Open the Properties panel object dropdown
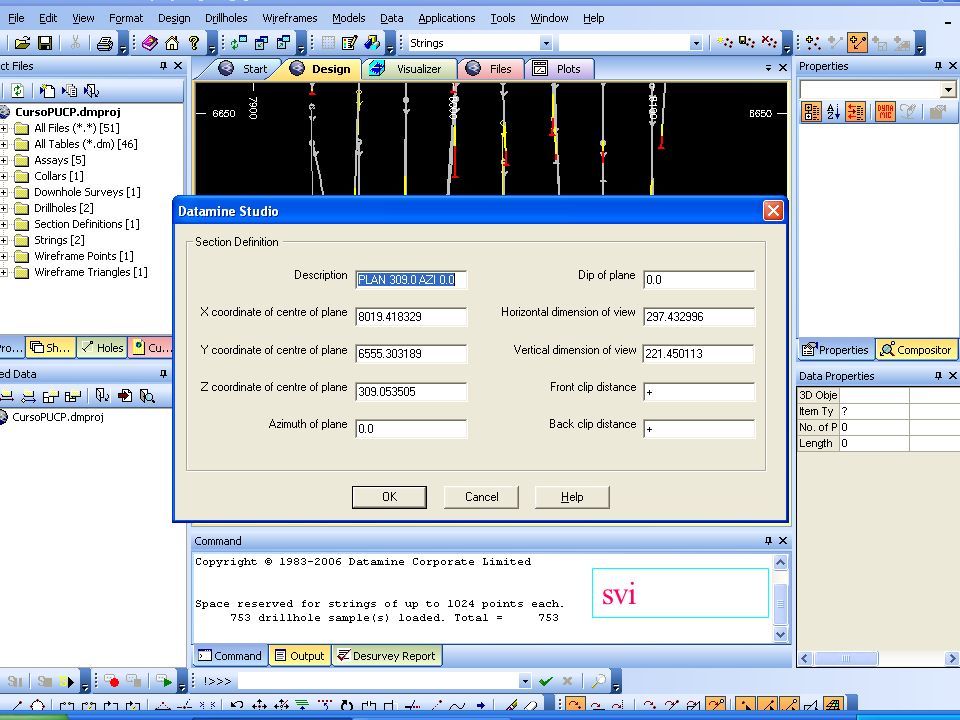This screenshot has width=960, height=720. coord(948,90)
